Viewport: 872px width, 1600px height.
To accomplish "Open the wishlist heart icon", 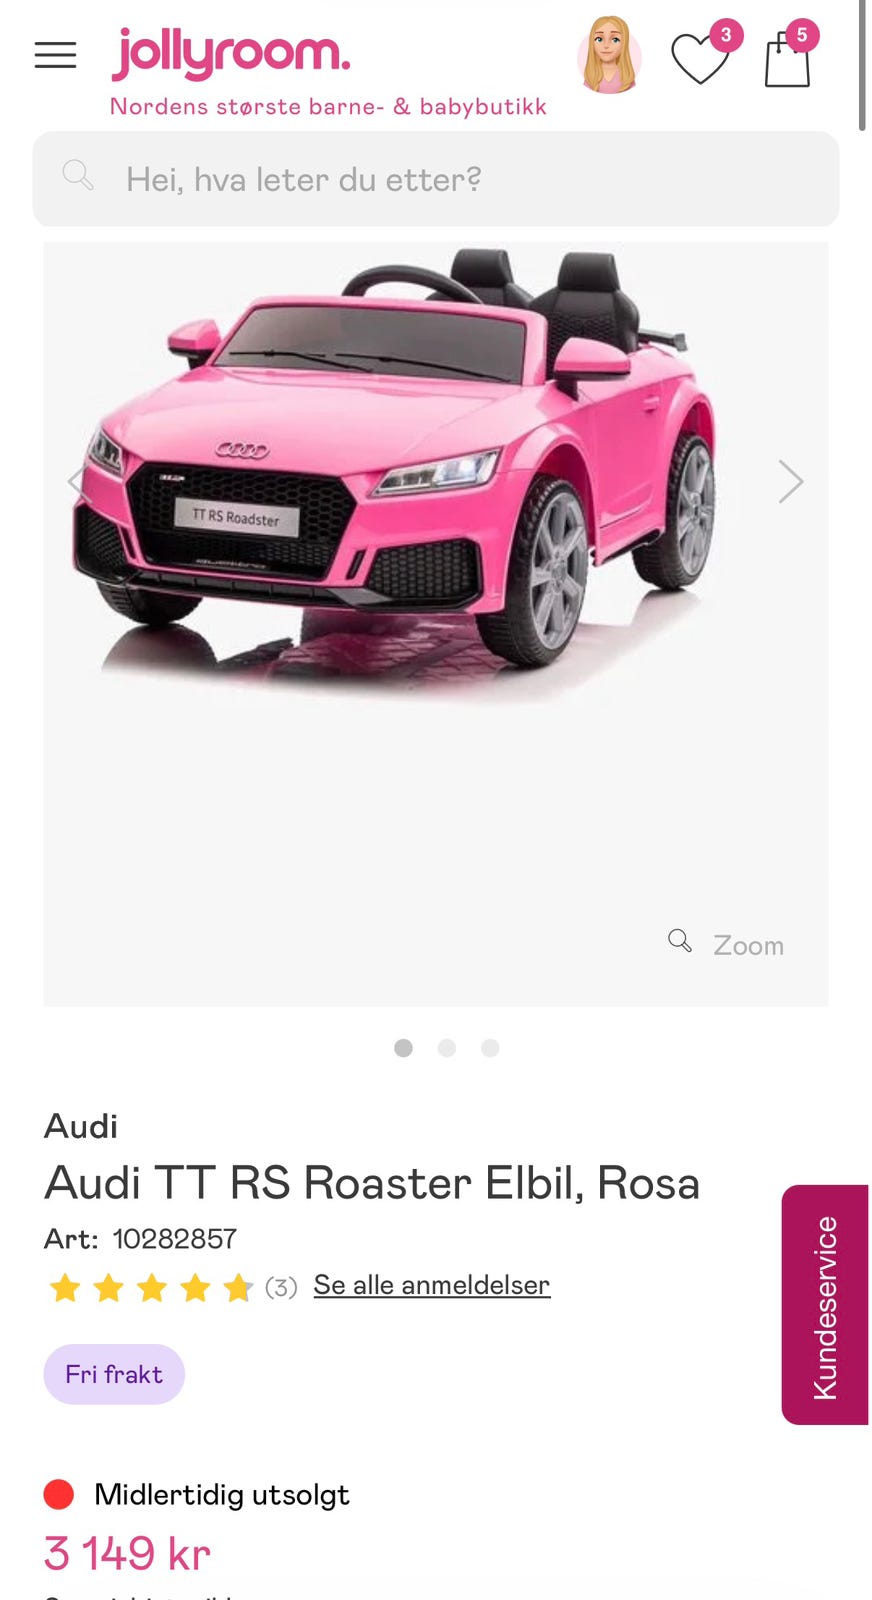I will [x=700, y=59].
